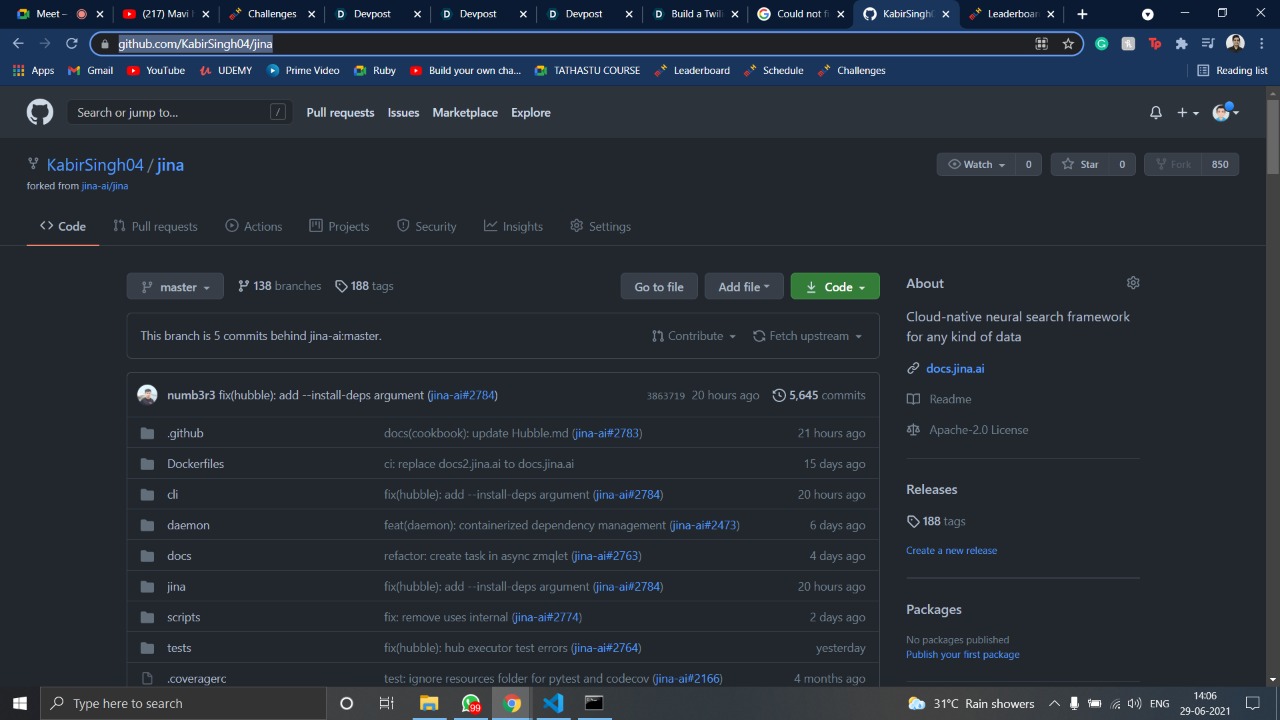The height and width of the screenshot is (720, 1280).
Task: Open user avatar profile menu
Action: click(1225, 112)
